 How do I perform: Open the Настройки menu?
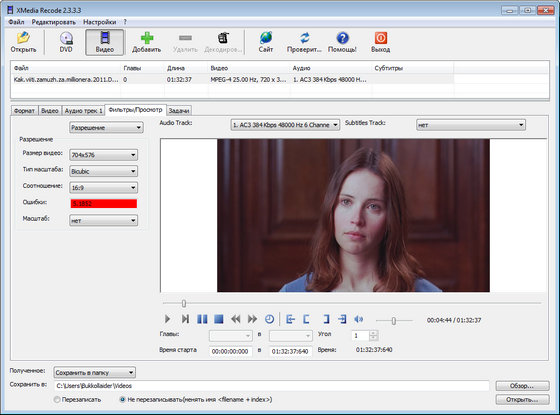pyautogui.click(x=100, y=22)
